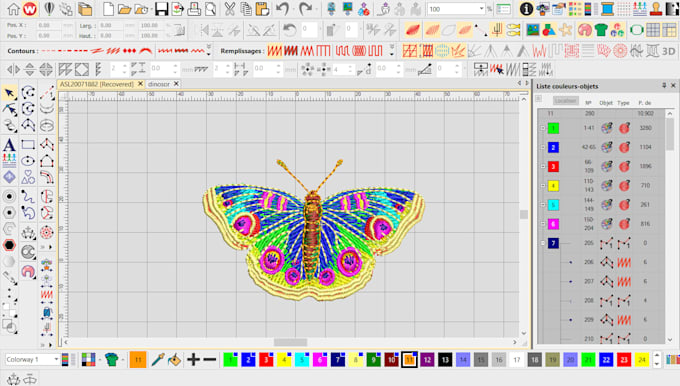Copy selection with the copy icon

246,9
